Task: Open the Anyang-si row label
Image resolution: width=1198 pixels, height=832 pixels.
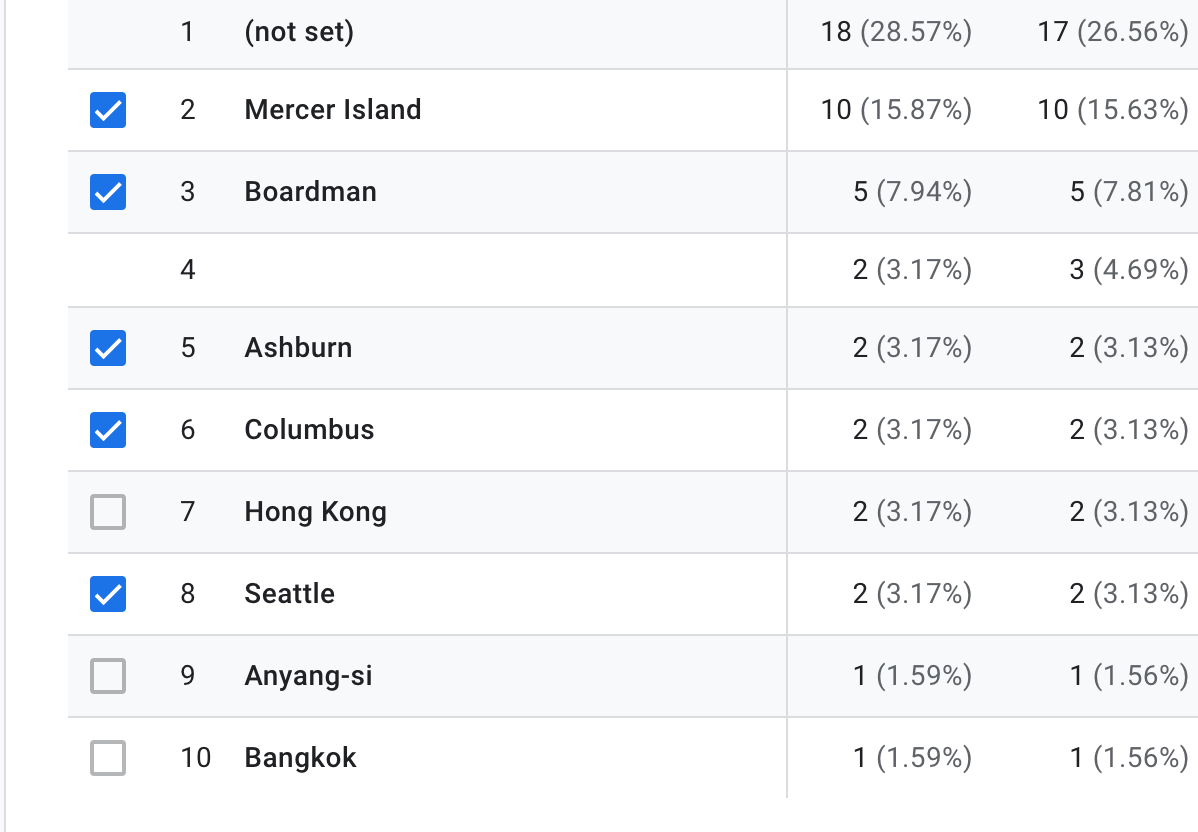Action: 308,676
